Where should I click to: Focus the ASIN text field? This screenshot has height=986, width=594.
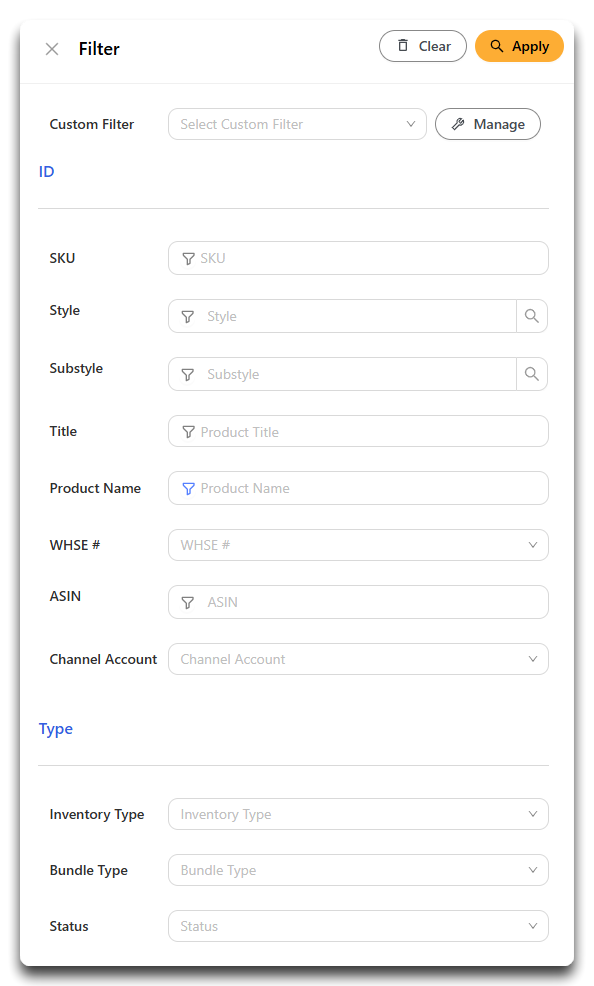[358, 602]
